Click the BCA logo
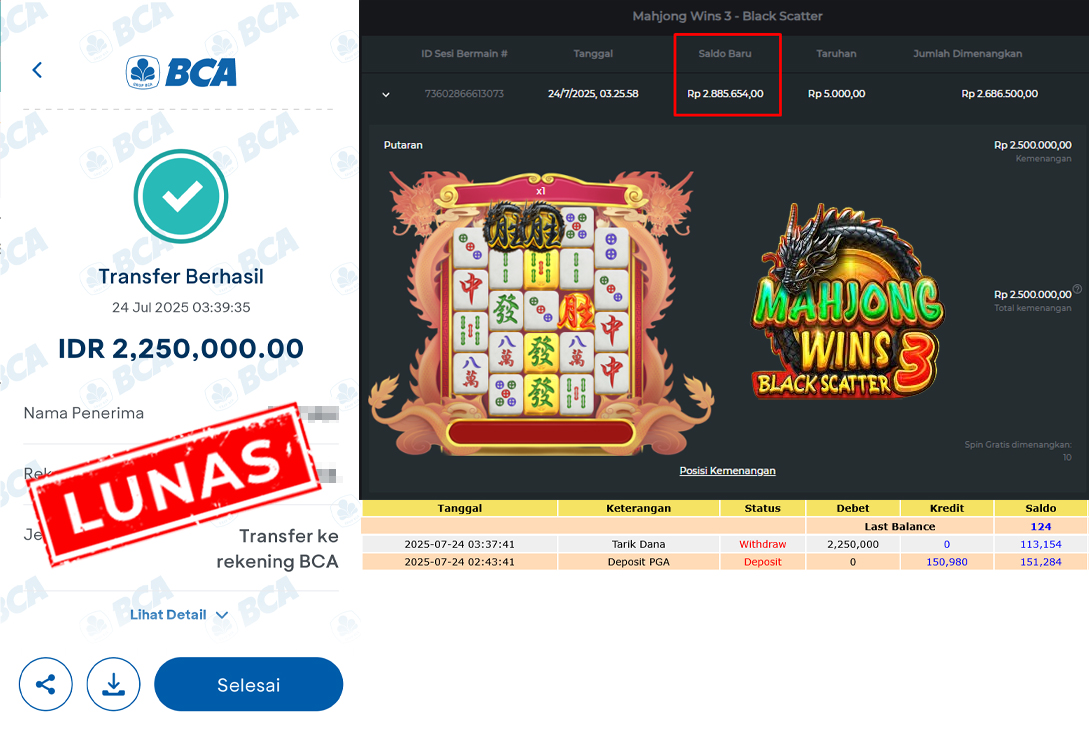This screenshot has width=1089, height=738. coord(181,72)
